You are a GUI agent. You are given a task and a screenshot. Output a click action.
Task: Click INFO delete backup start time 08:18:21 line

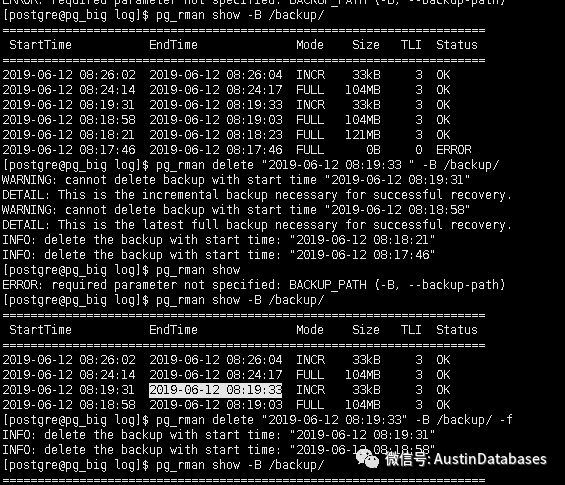click(218, 240)
